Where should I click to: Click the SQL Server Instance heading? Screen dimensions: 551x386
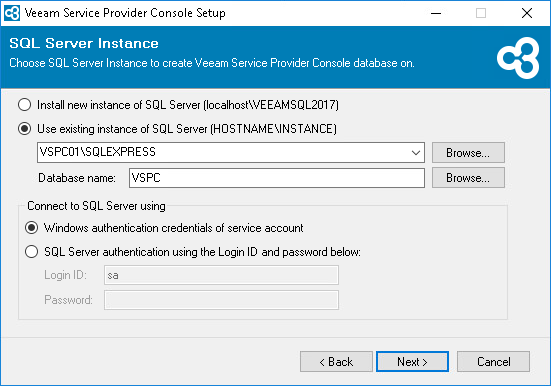pos(84,43)
